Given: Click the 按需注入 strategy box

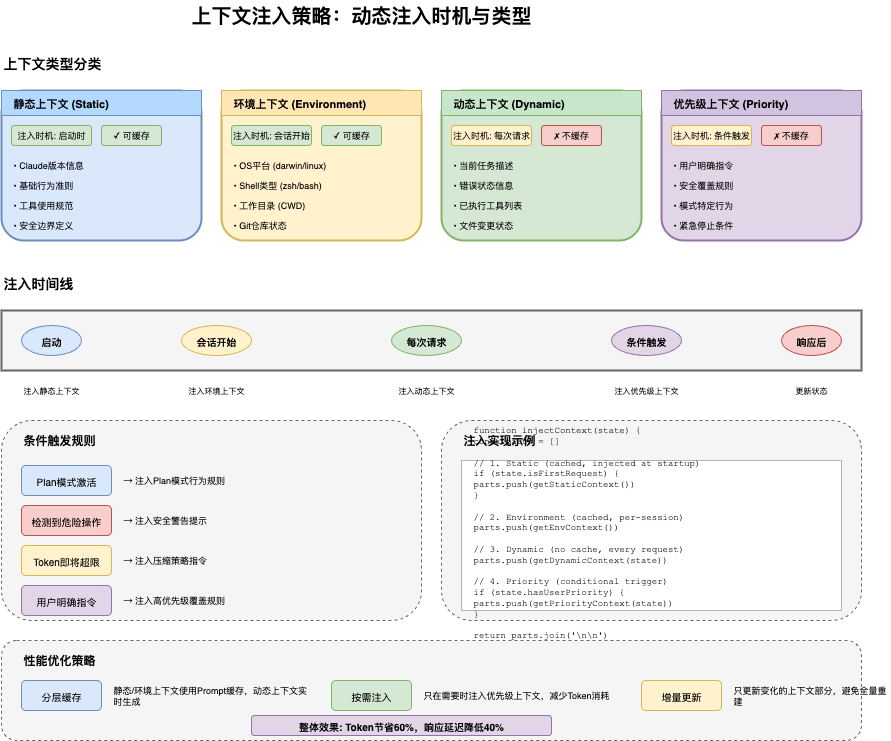Looking at the screenshot, I should pyautogui.click(x=371, y=696).
